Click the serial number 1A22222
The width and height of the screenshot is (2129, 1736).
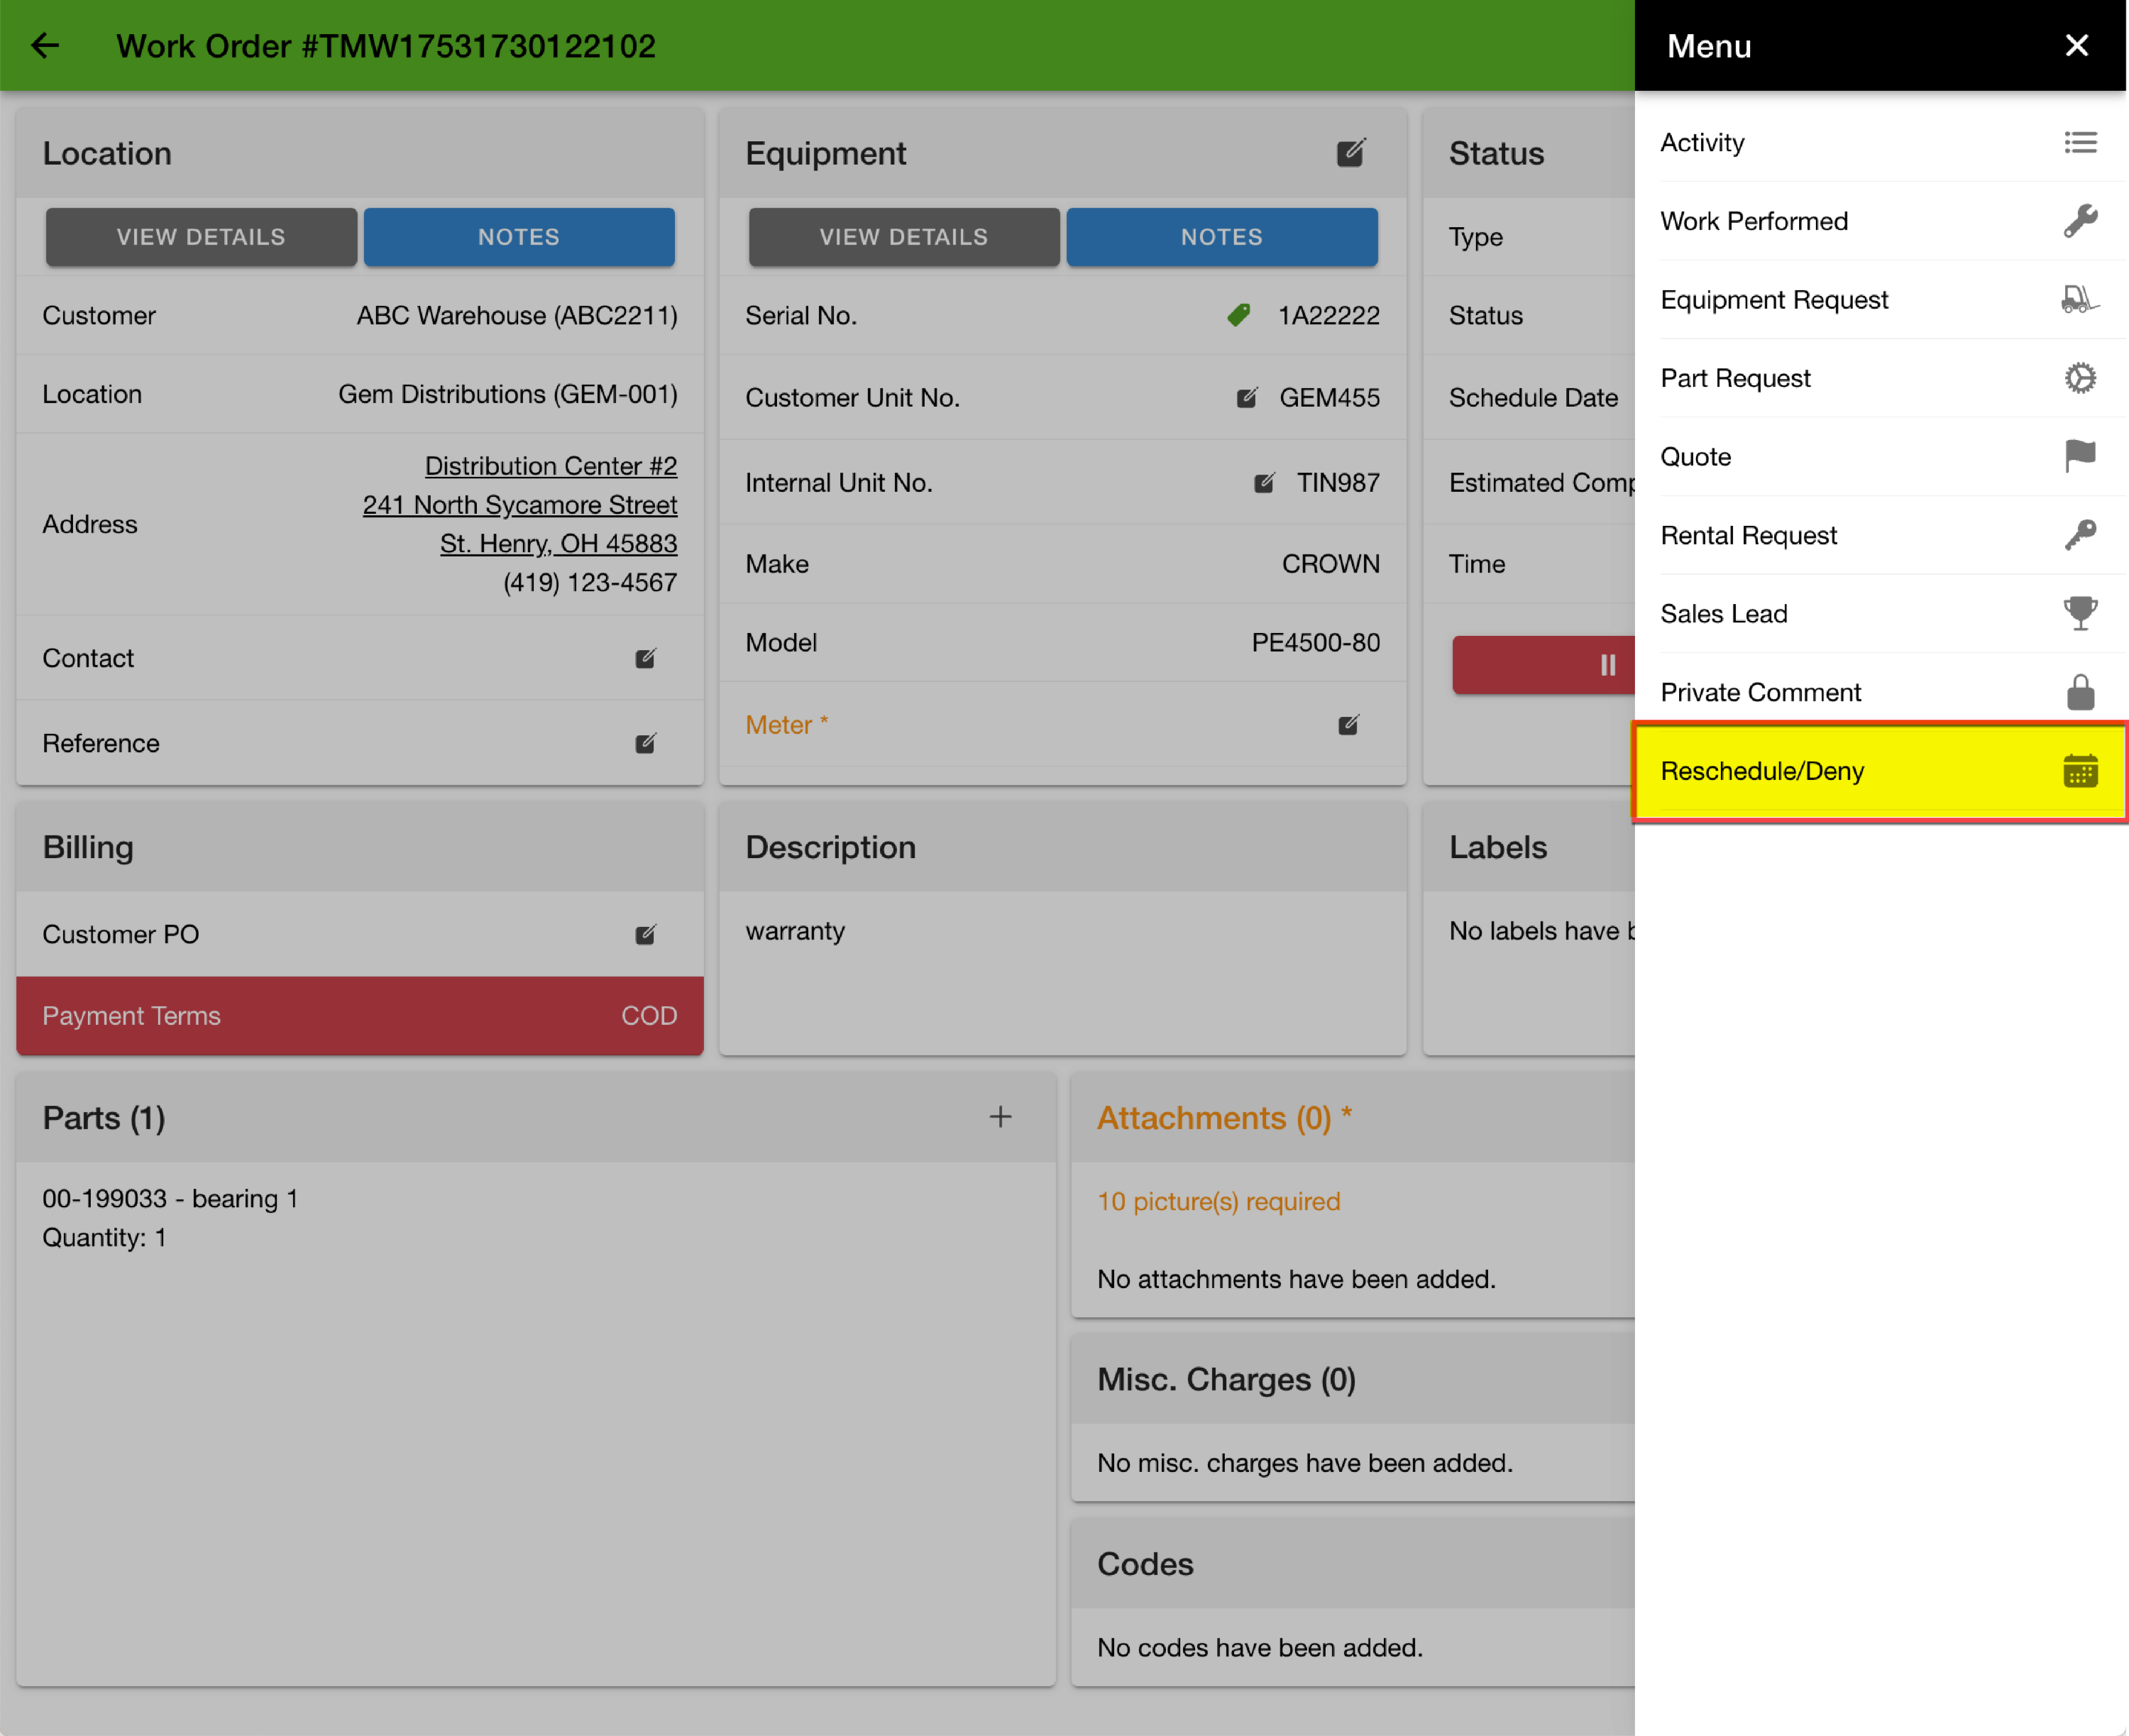[1329, 315]
